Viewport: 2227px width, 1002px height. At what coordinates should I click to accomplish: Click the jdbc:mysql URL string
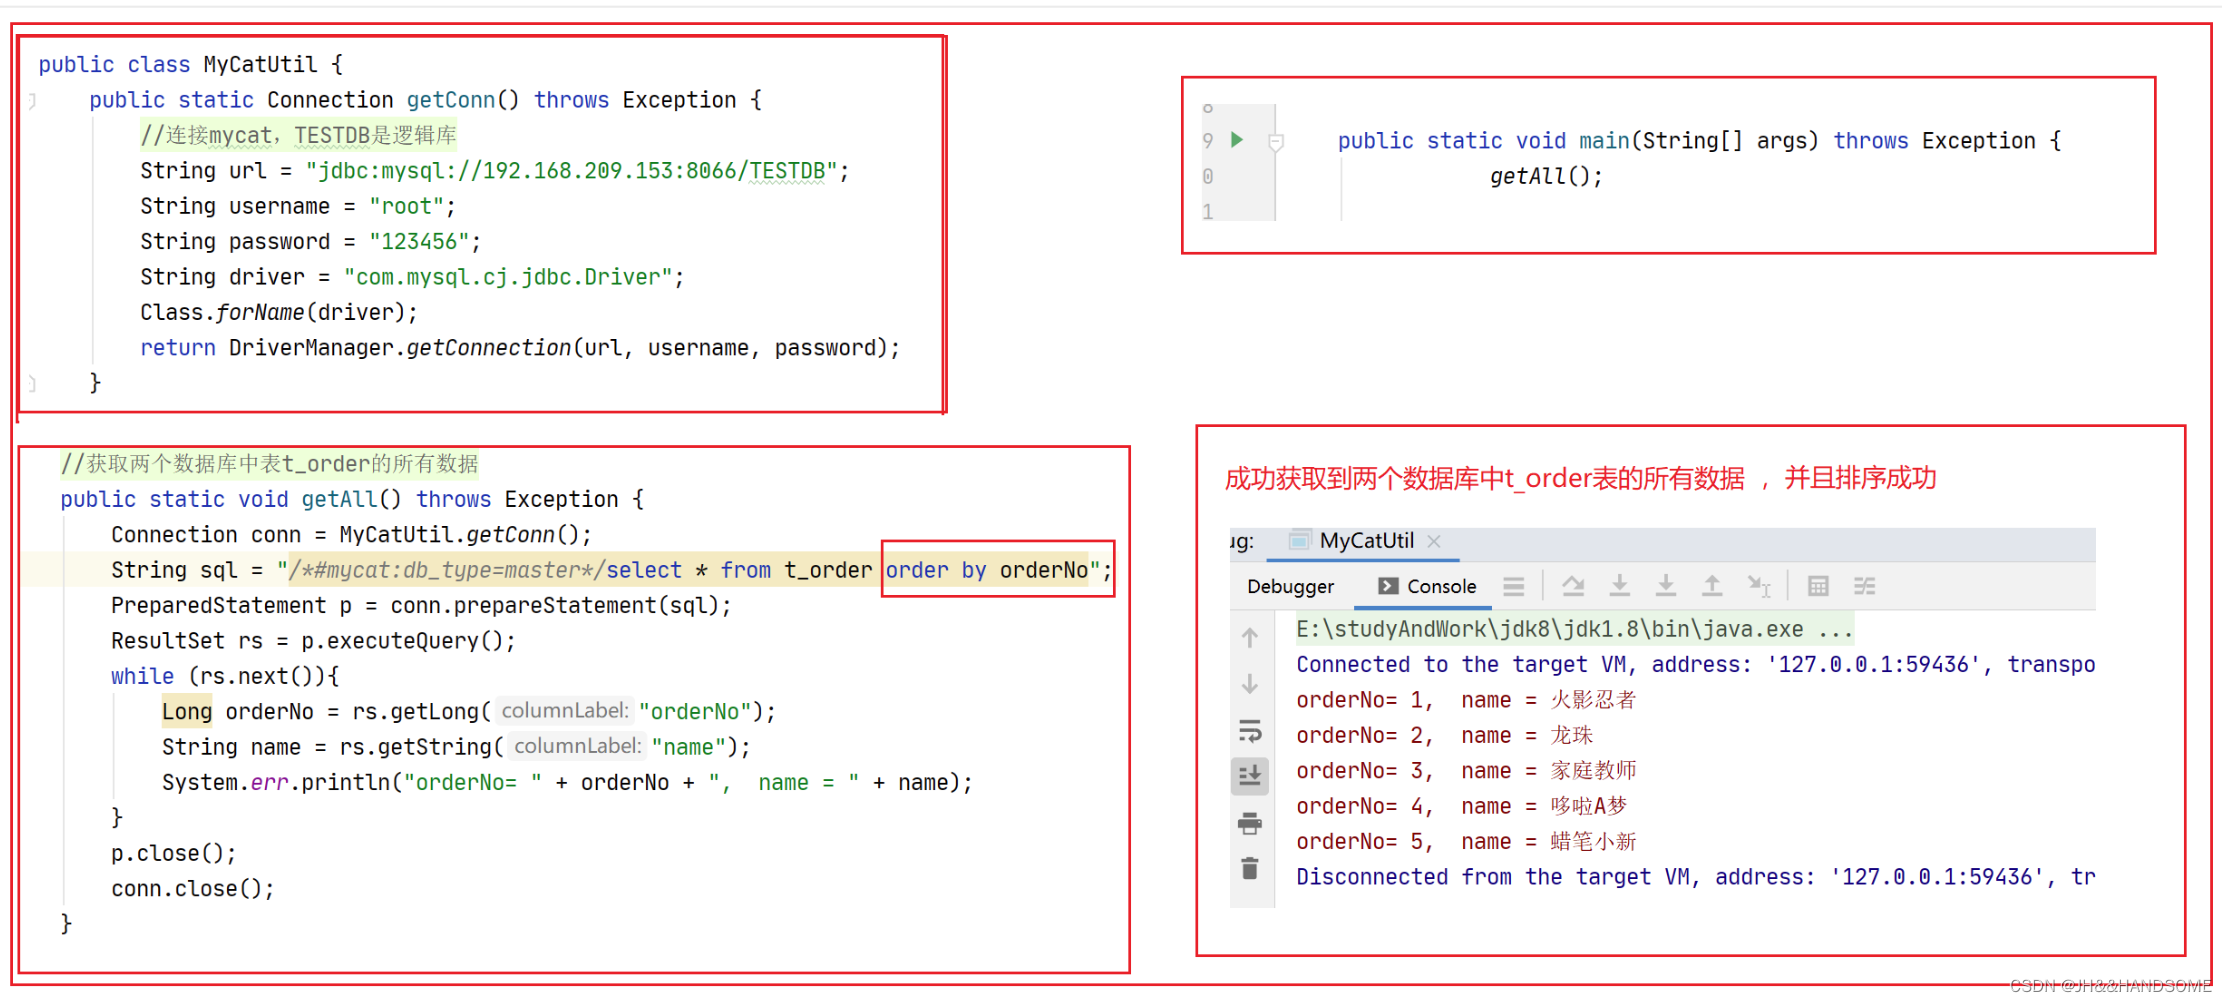coord(571,171)
